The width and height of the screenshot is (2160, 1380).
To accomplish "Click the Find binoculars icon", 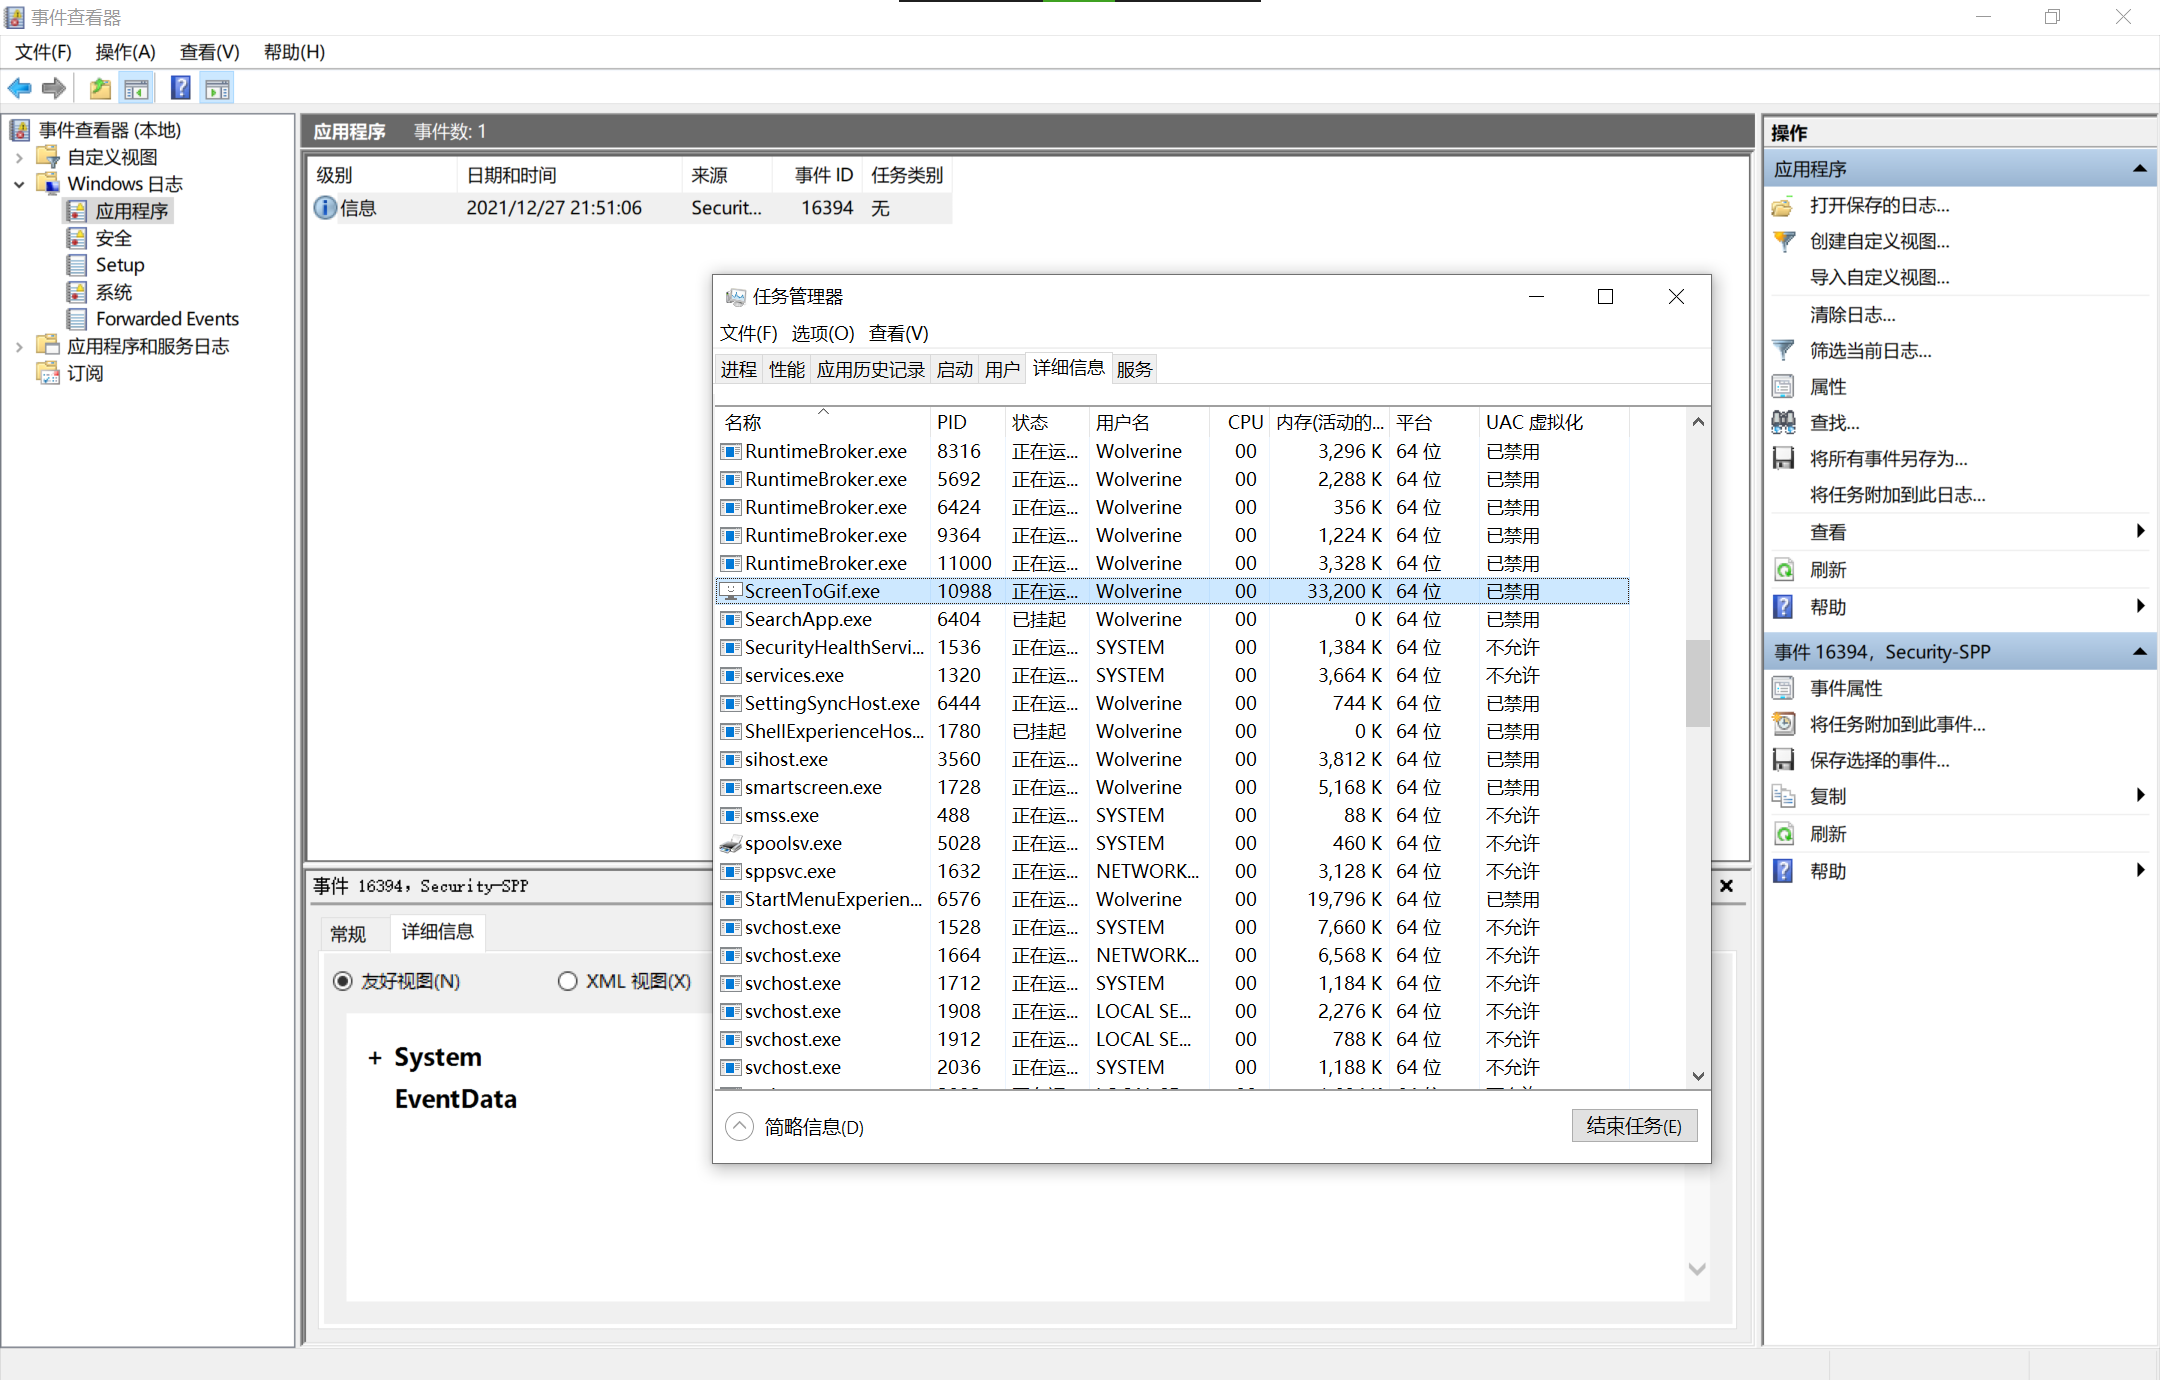I will pyautogui.click(x=1783, y=423).
